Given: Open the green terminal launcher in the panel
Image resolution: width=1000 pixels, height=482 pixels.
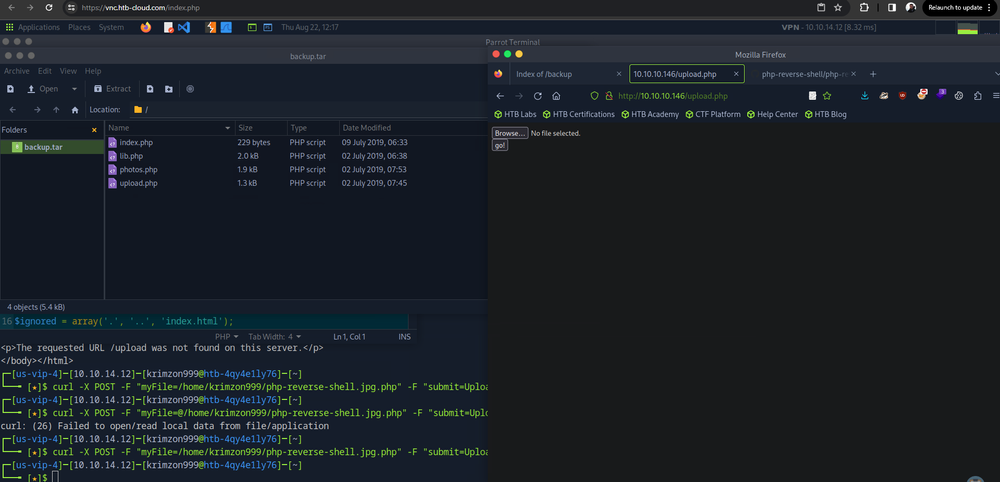Looking at the screenshot, I should (x=253, y=27).
